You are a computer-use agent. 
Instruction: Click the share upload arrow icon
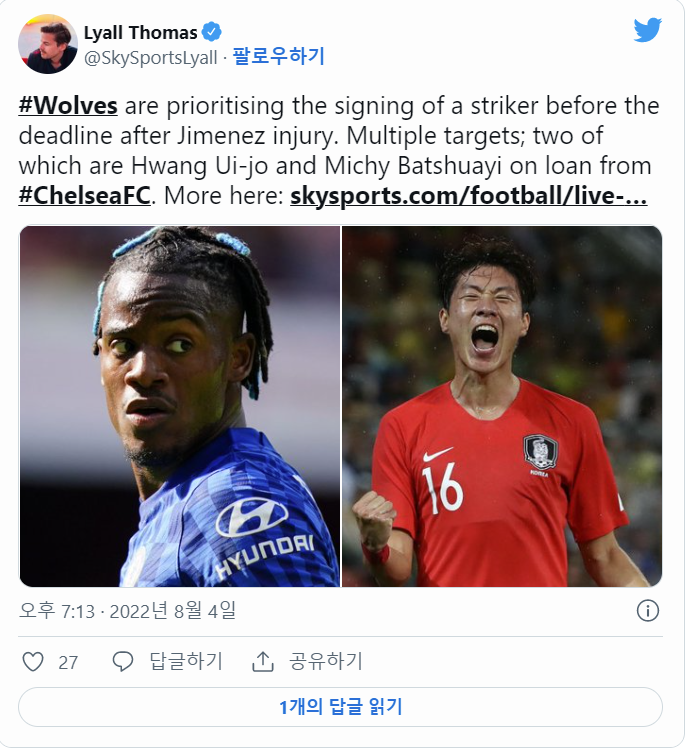pos(262,662)
